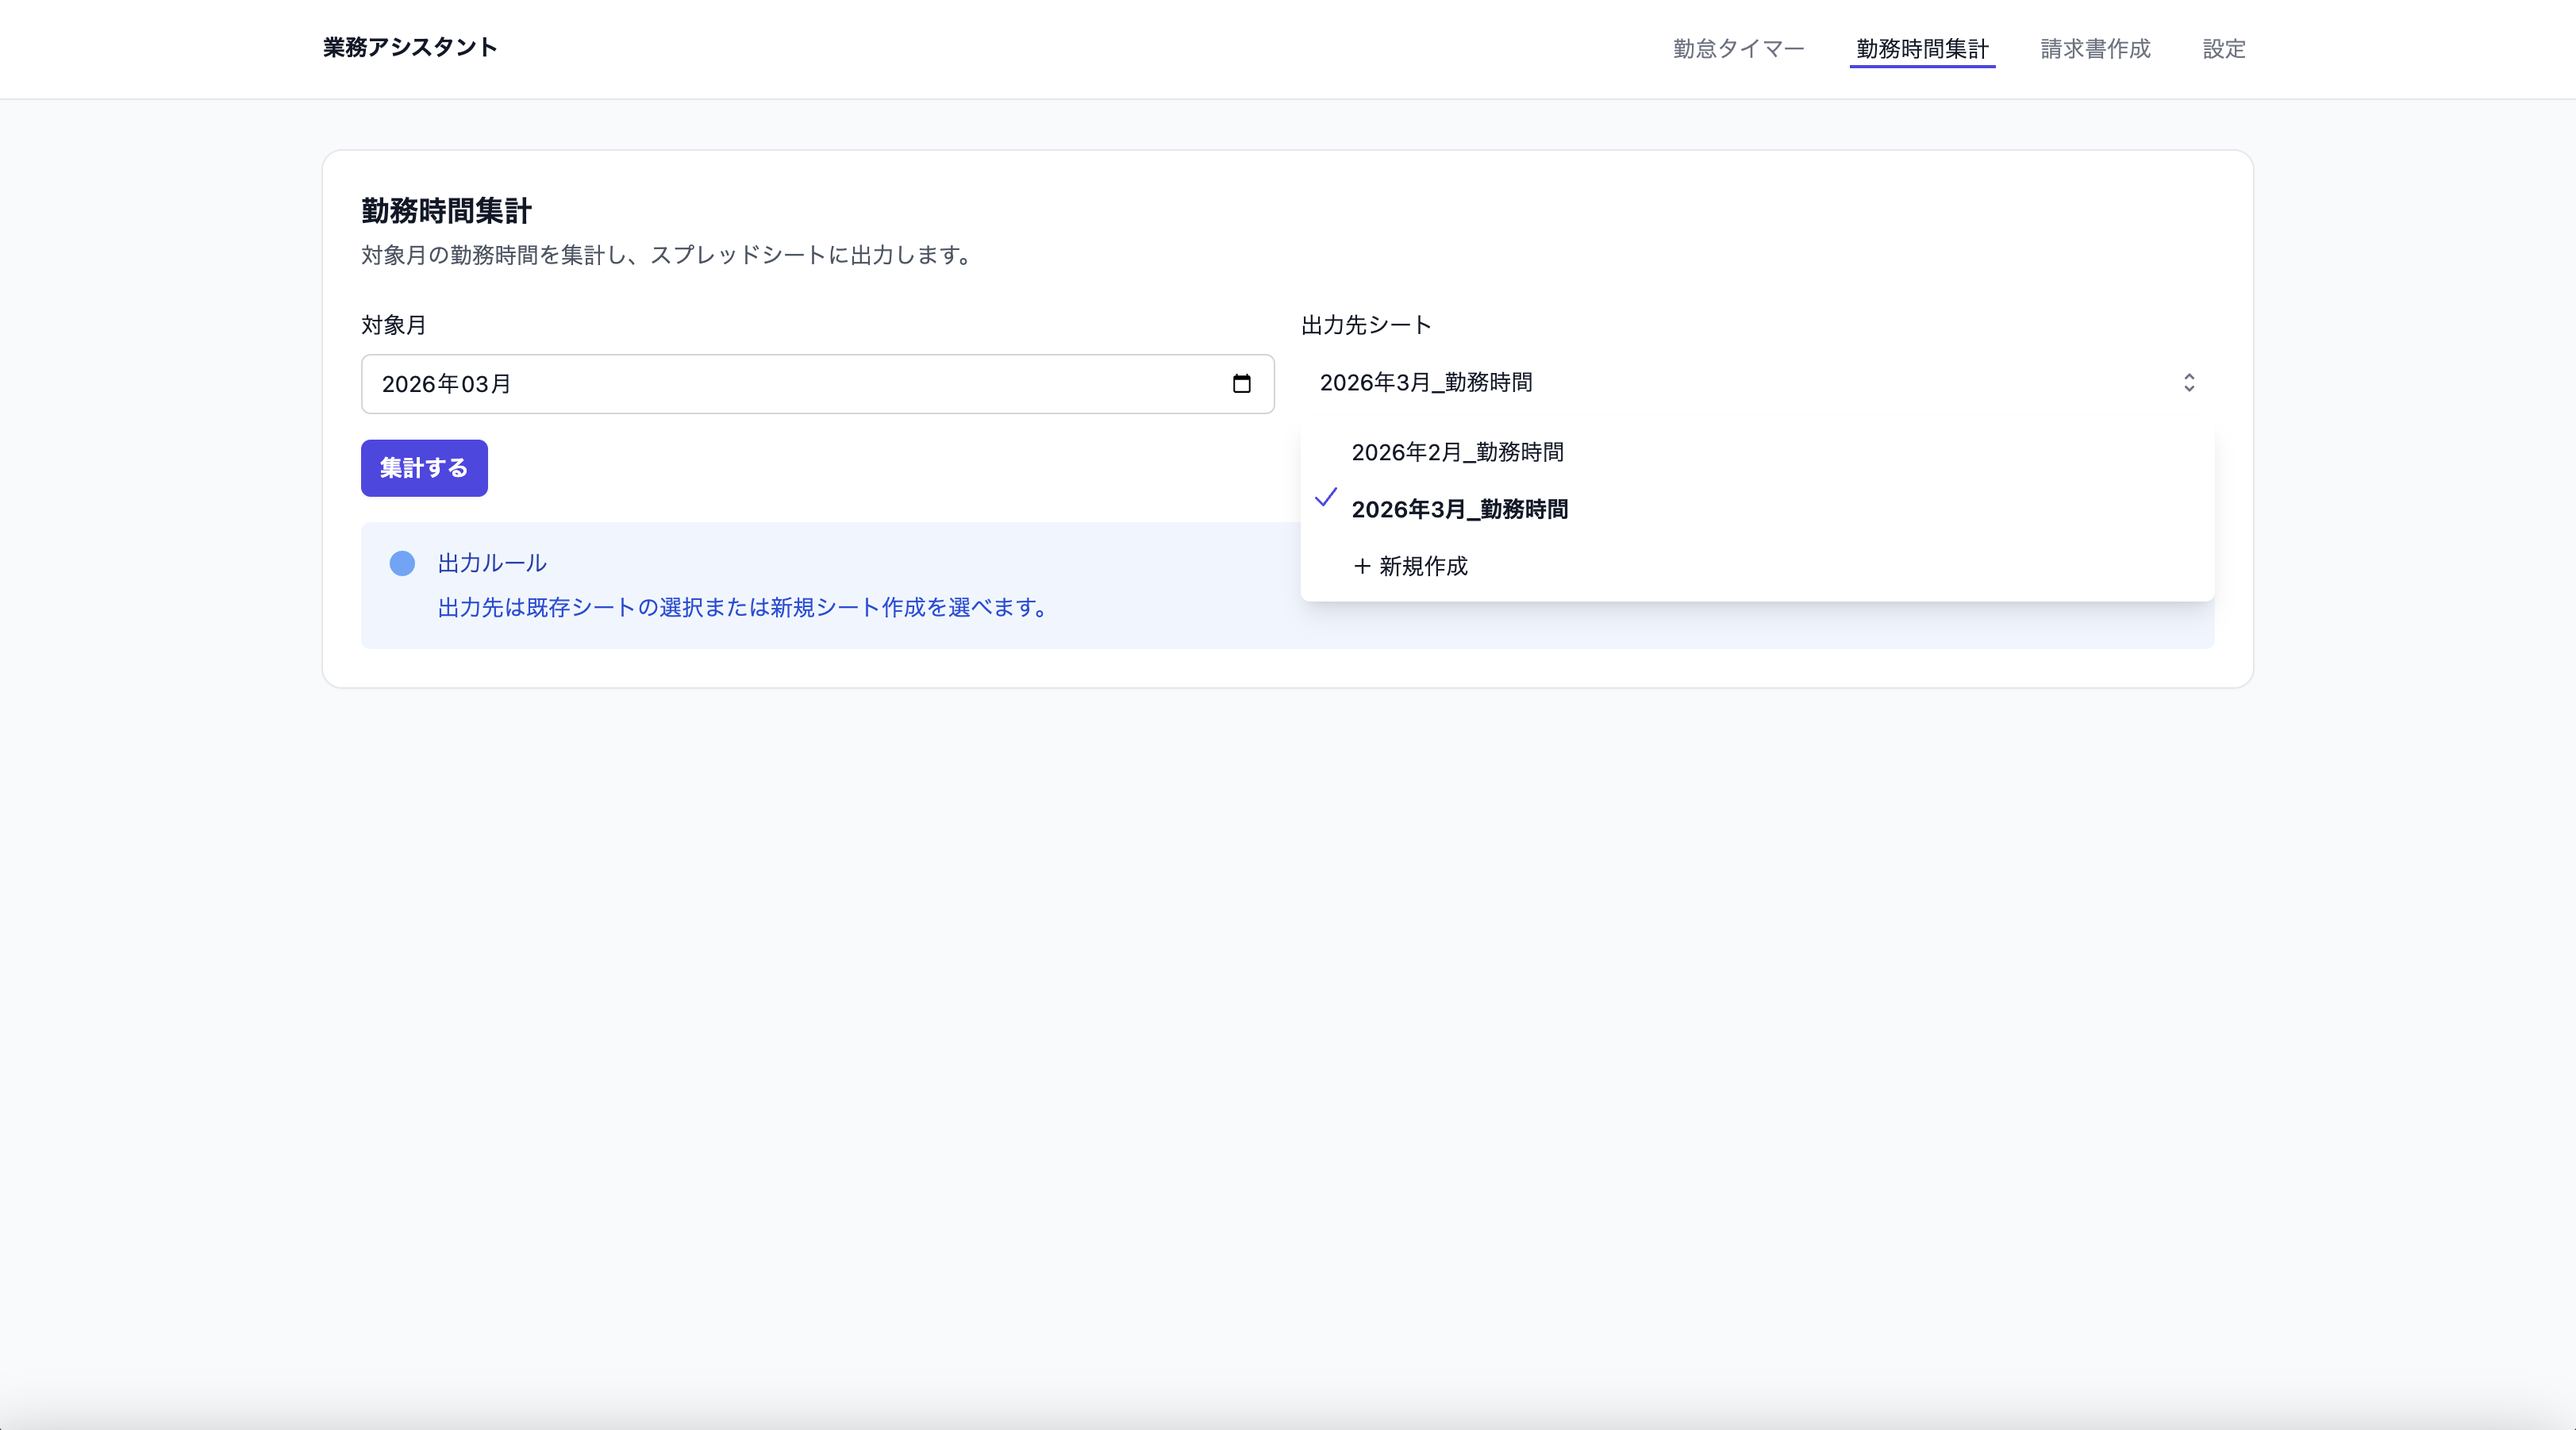Click the 勤務時間集計 card heading

(x=446, y=211)
